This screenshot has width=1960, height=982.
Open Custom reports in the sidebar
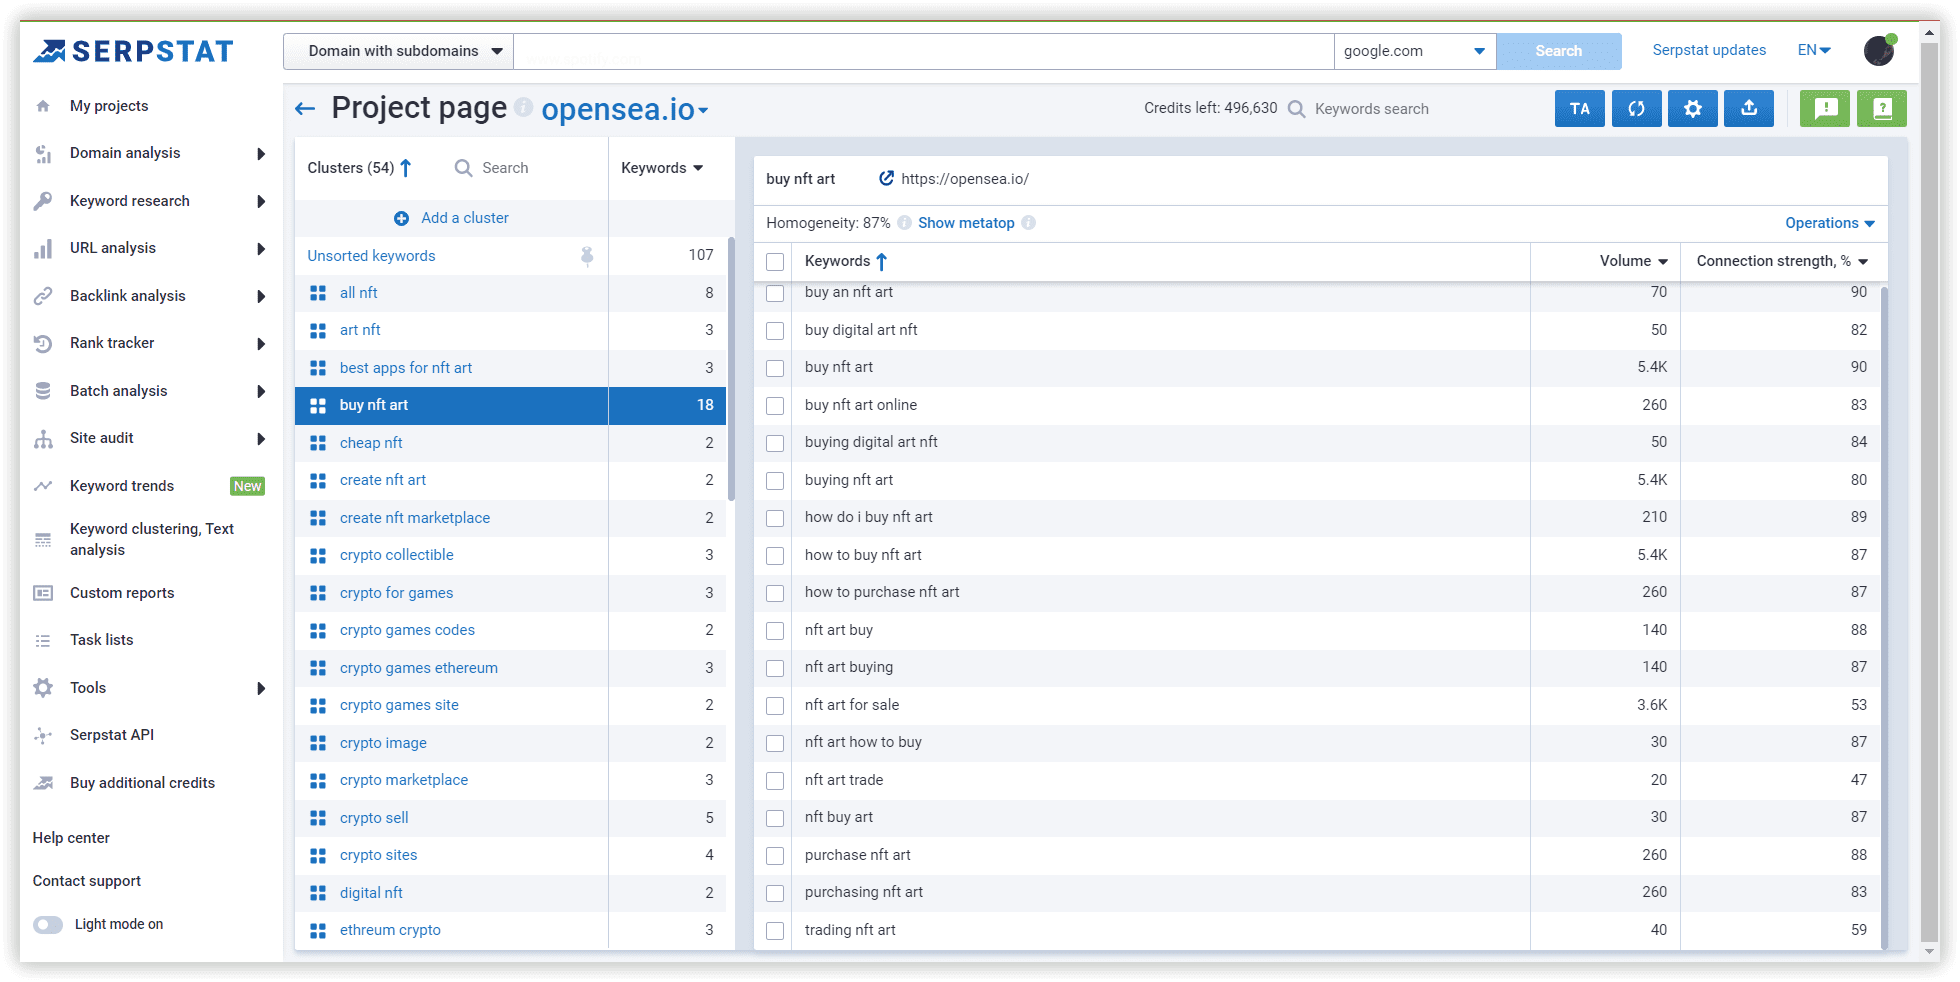[x=122, y=593]
